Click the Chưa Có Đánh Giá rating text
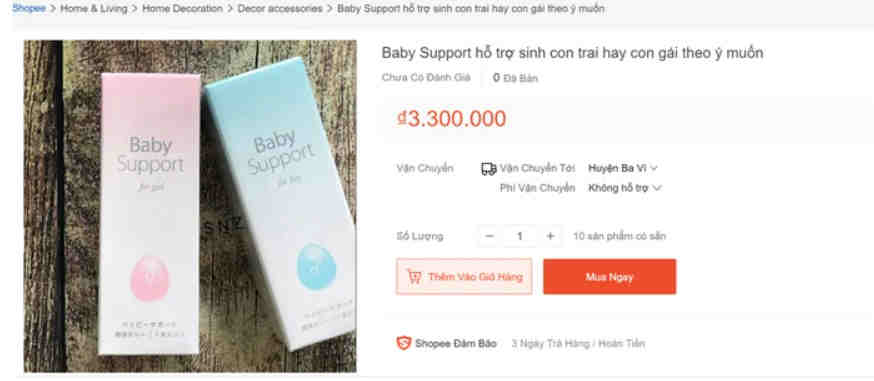The height and width of the screenshot is (381, 874). tap(426, 78)
